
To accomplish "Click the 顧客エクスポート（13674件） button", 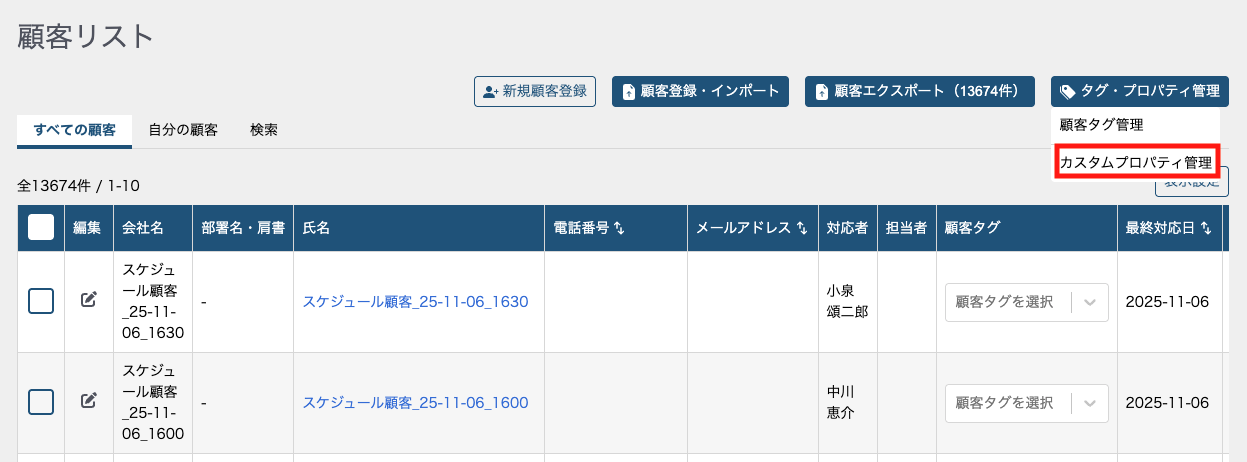I will tap(918, 91).
